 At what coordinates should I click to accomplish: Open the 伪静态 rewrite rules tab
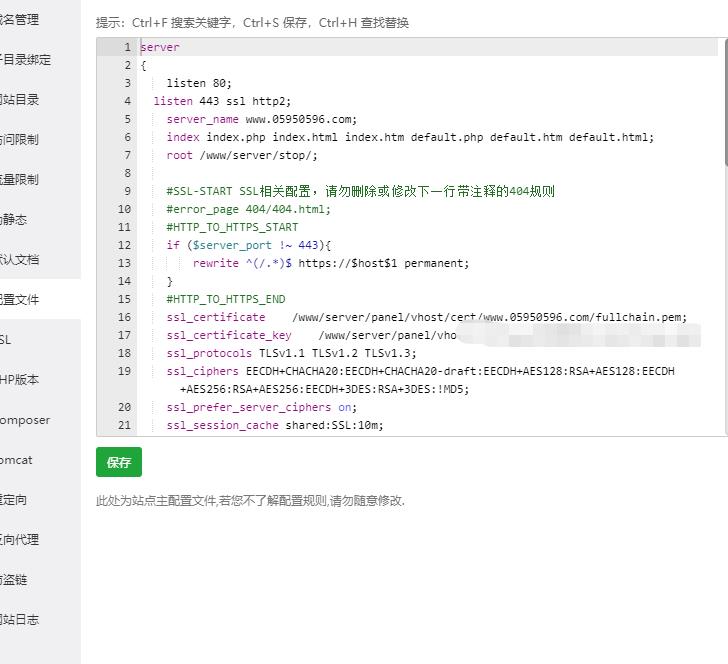coord(40,219)
